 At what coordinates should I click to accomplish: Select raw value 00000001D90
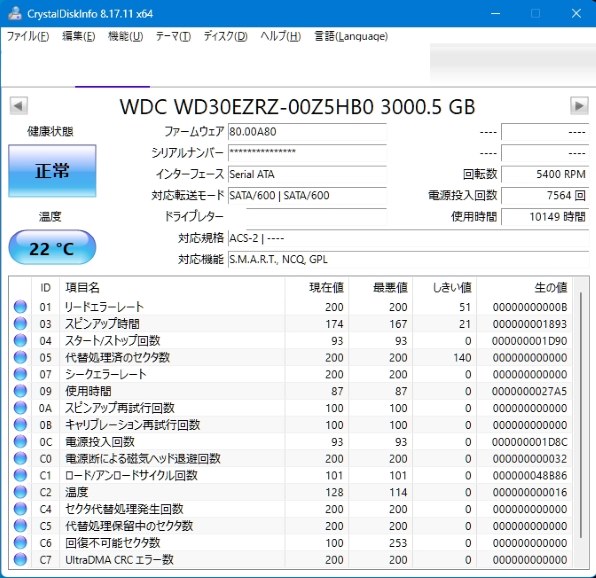click(529, 341)
